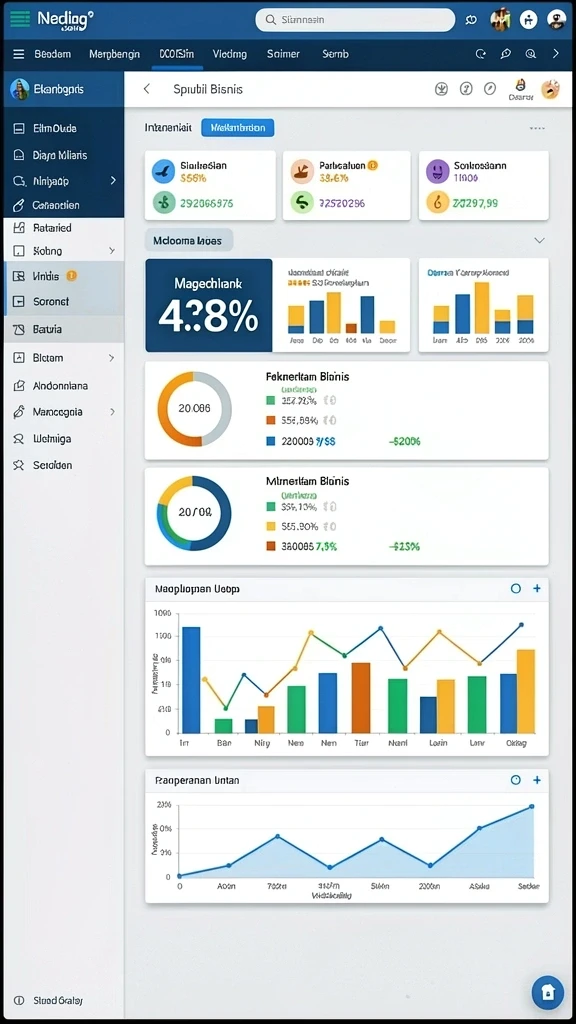Expand the Maracogia sidebar chevron

click(112, 412)
